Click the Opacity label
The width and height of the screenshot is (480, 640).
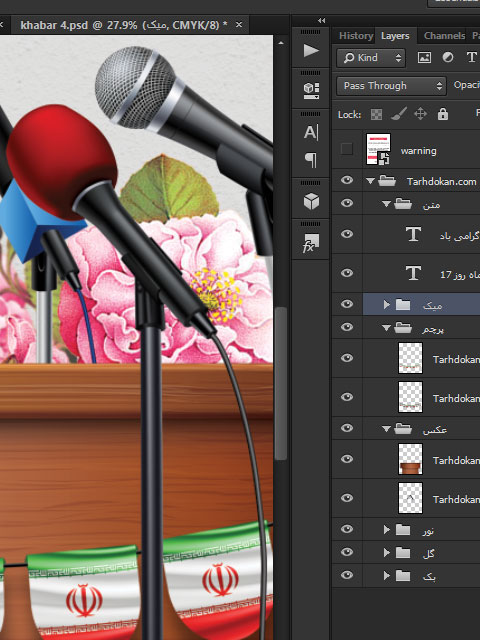467,85
